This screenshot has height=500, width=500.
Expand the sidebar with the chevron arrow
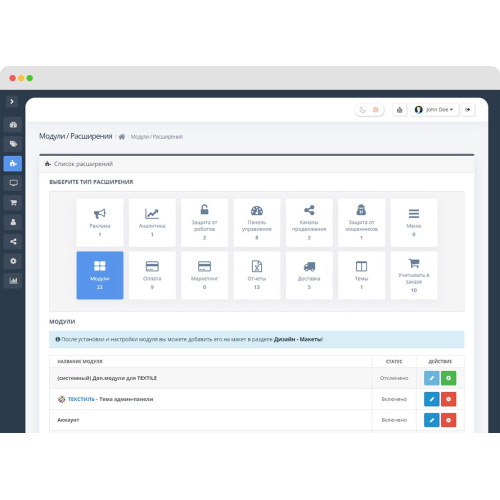[12, 102]
